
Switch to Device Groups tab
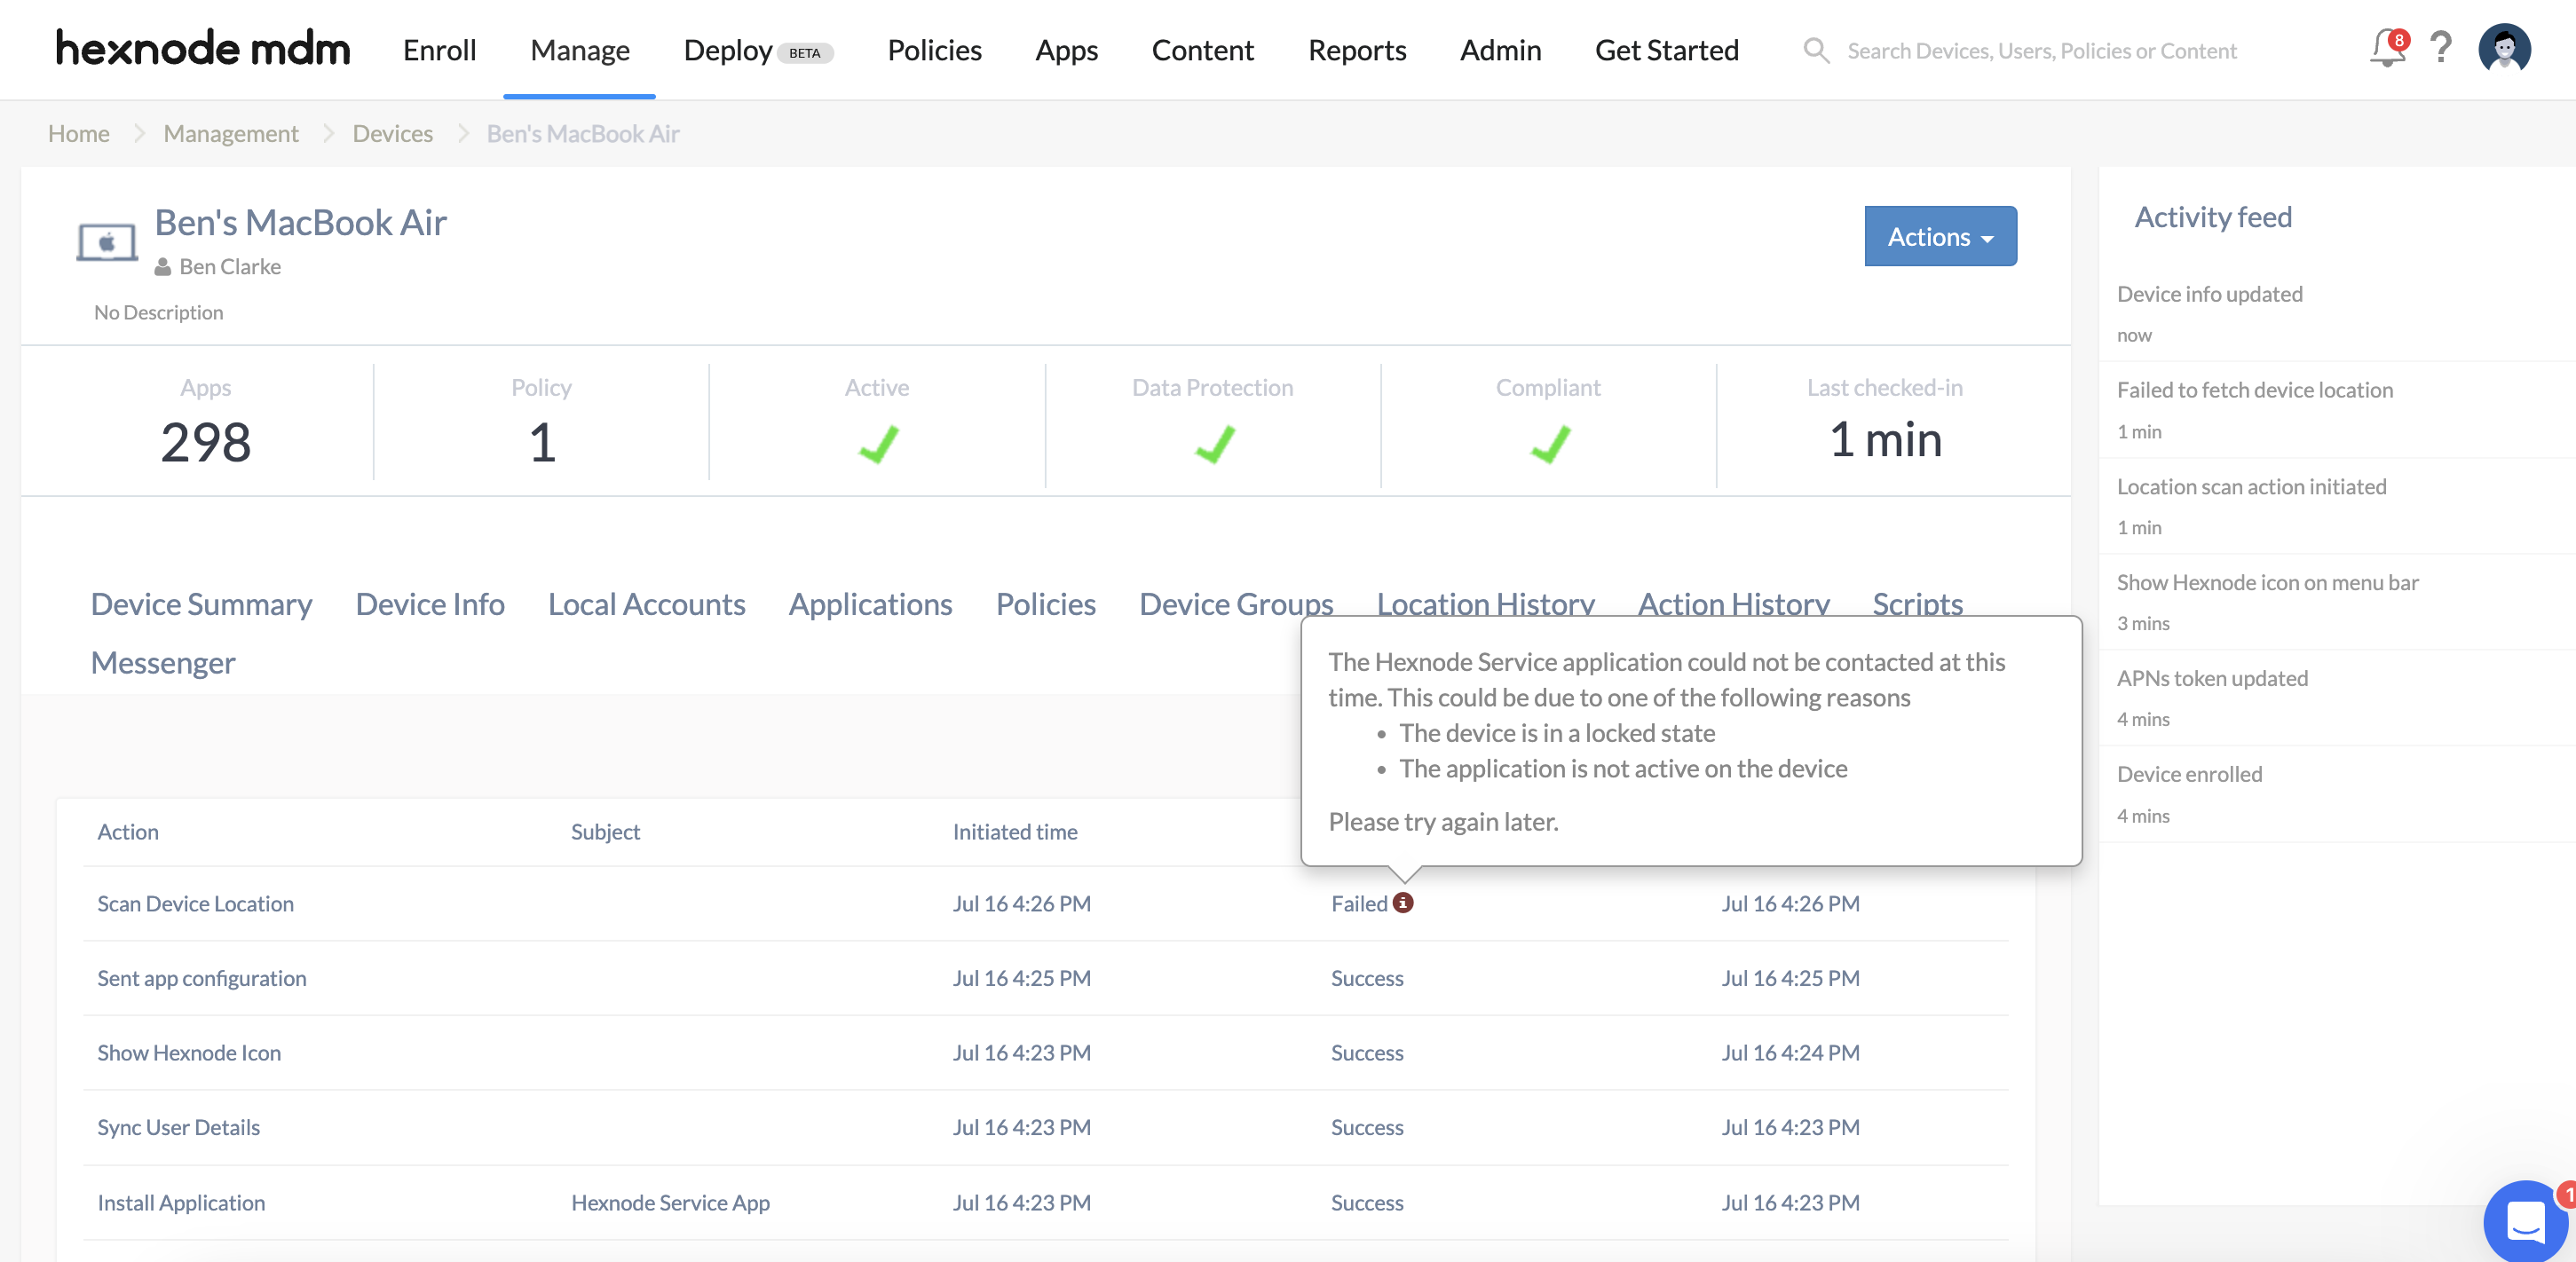click(1236, 604)
